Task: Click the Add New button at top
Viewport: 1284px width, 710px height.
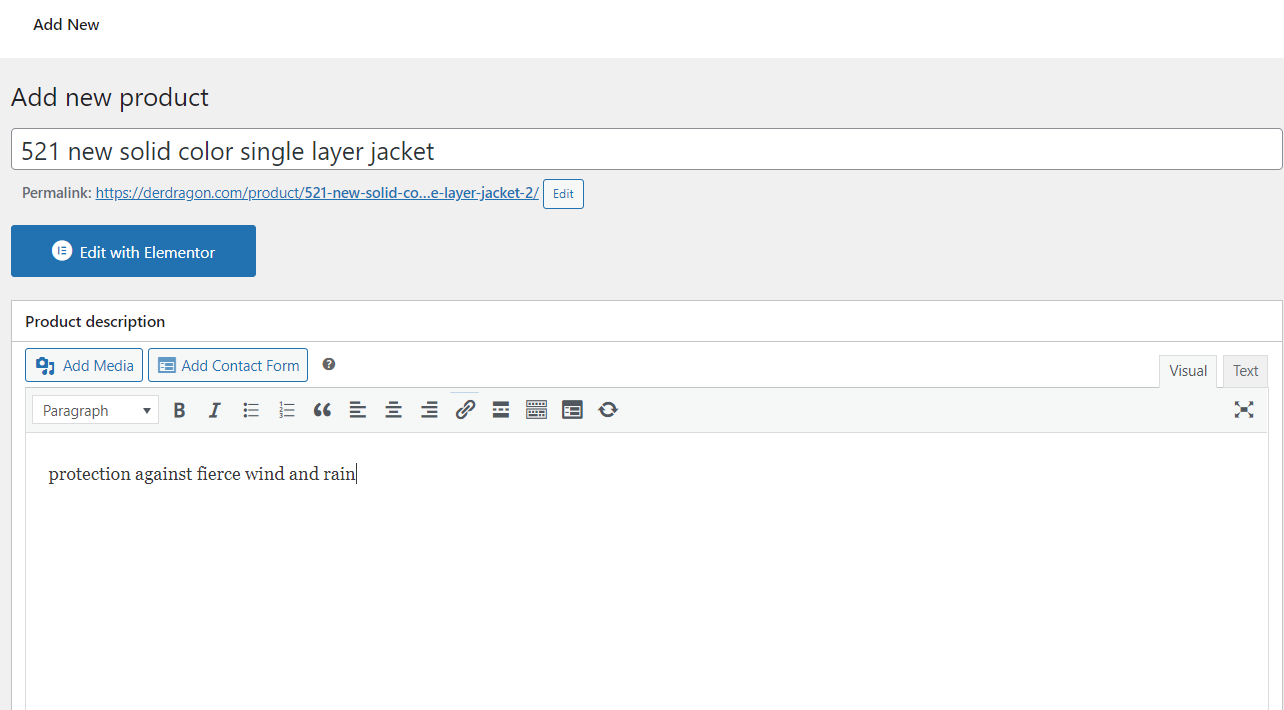Action: [66, 25]
